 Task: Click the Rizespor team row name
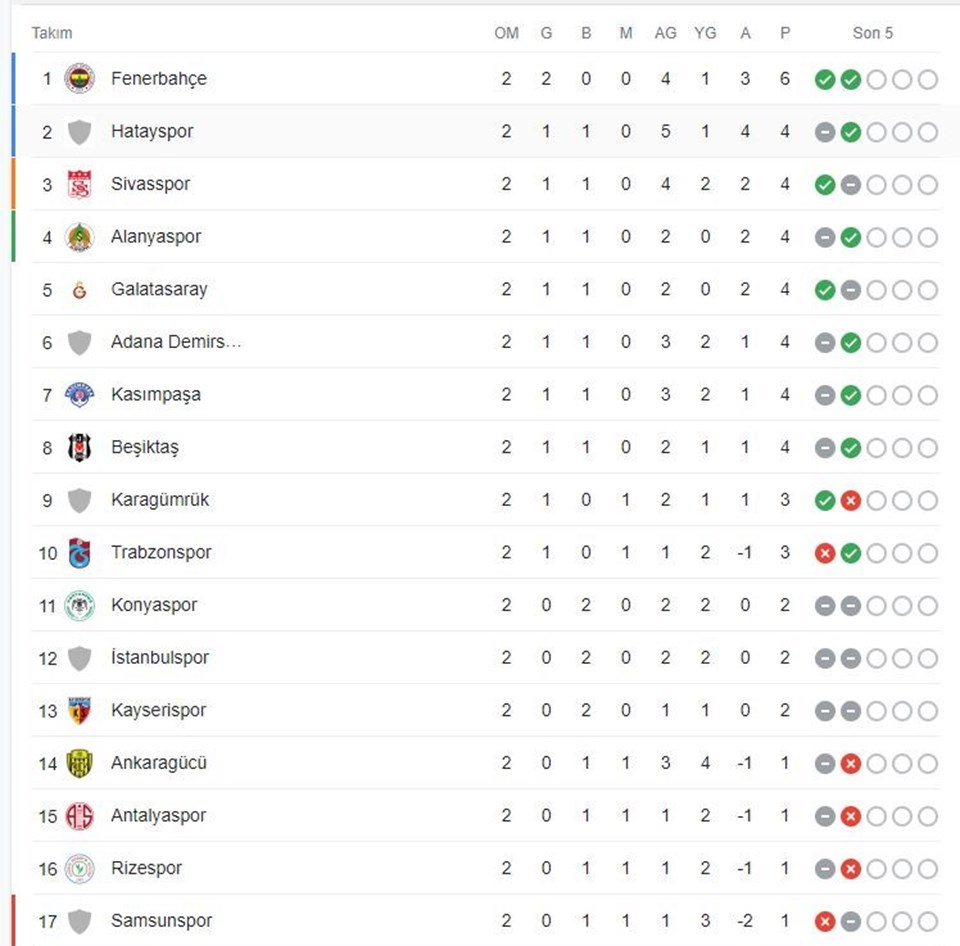pos(146,868)
